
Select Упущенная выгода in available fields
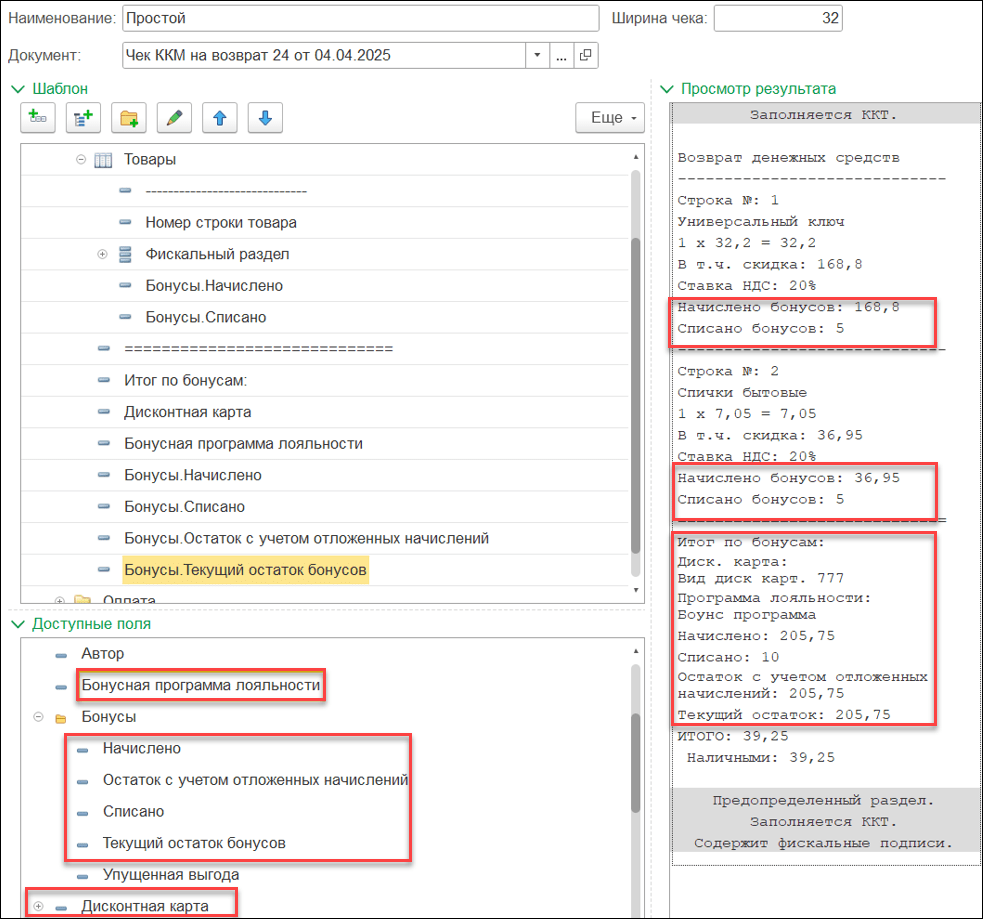pyautogui.click(x=170, y=875)
